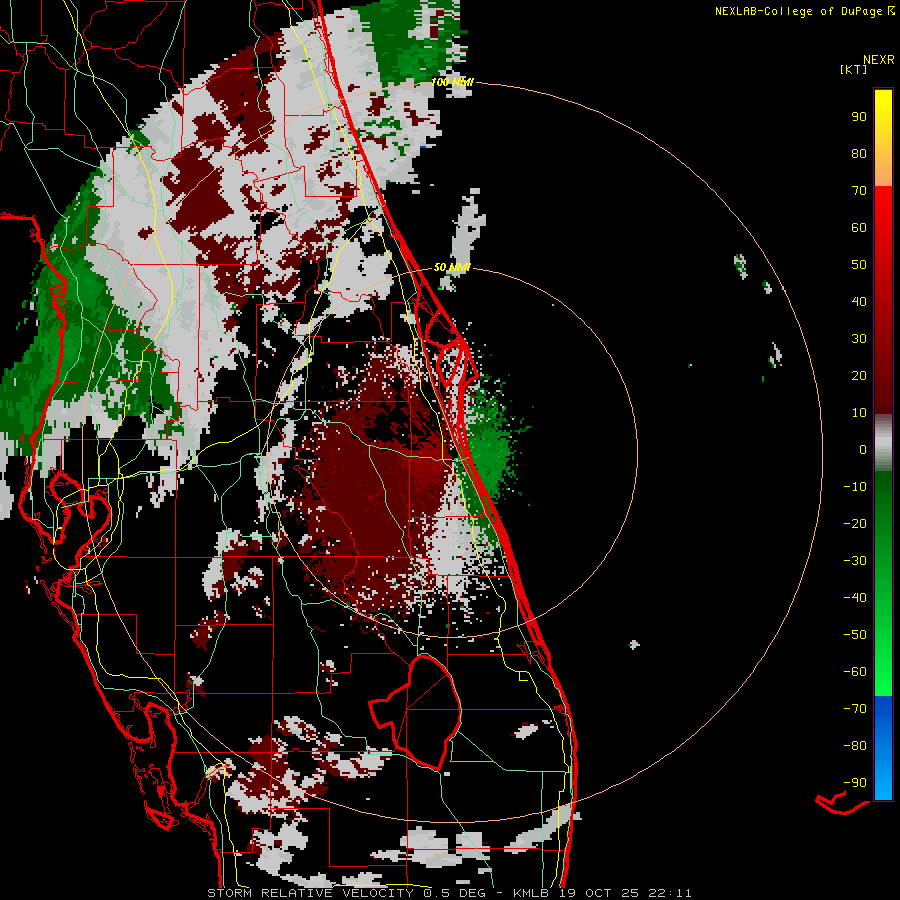This screenshot has width=900, height=900.
Task: Select the -10 value on the velocity scale
Action: coord(855,487)
